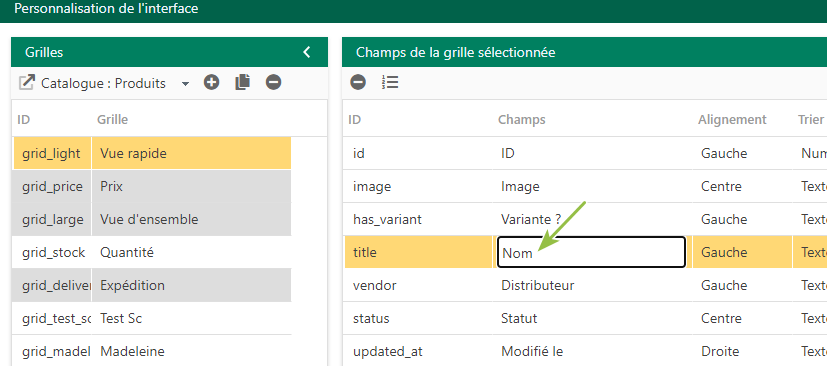Click the remove grid minus icon
This screenshot has height=366, width=827.
(x=273, y=82)
